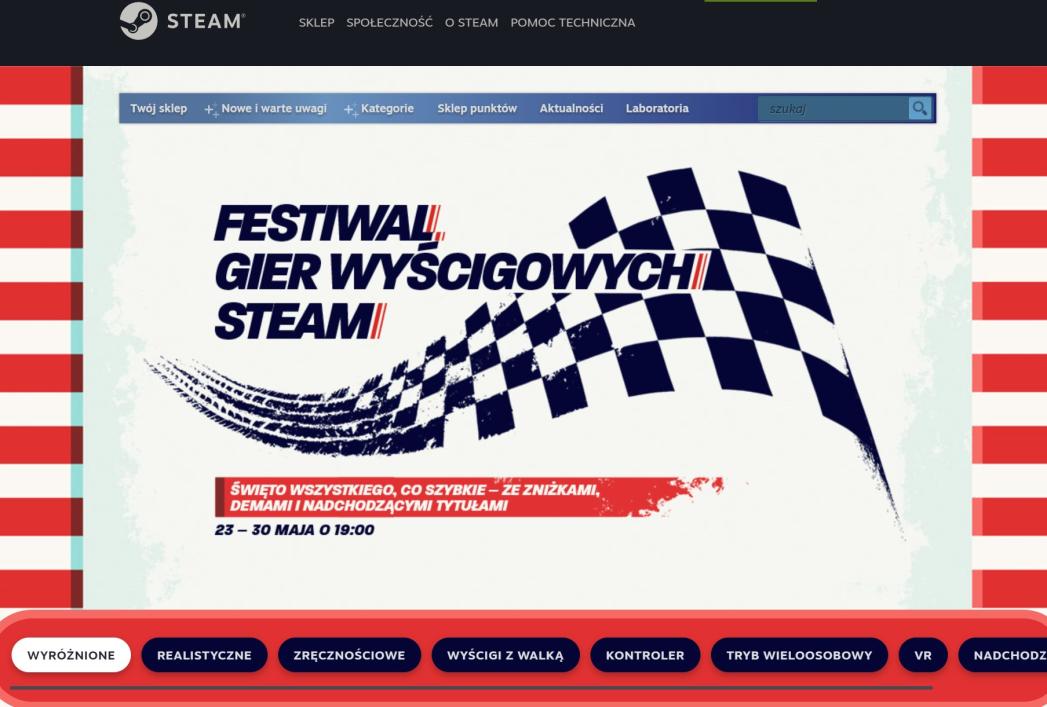This screenshot has width=1047, height=707.
Task: Toggle the ZRĘCZNOŚCIOWE filter
Action: point(349,655)
